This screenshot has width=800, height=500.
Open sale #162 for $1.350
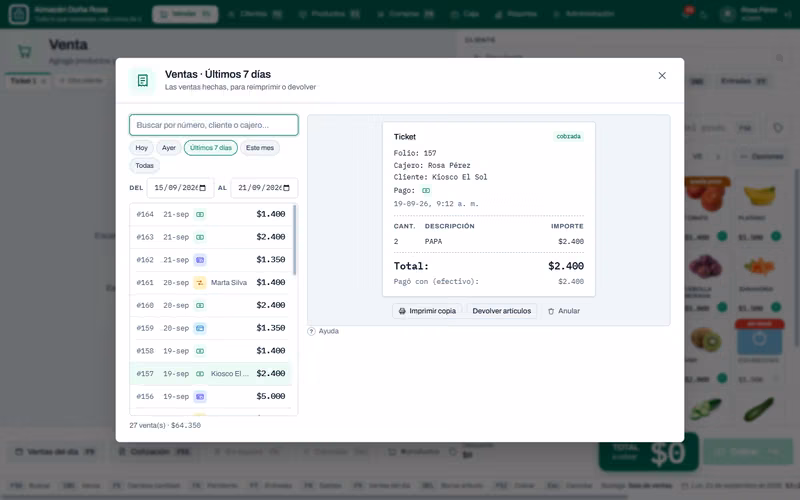point(210,260)
